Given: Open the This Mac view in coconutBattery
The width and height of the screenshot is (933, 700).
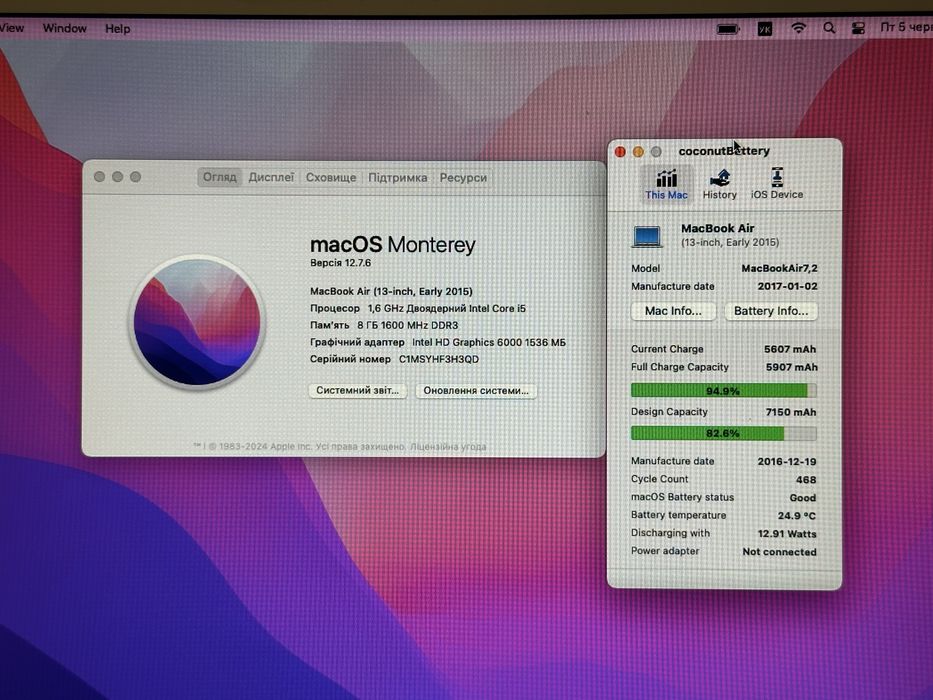Looking at the screenshot, I should [x=666, y=184].
